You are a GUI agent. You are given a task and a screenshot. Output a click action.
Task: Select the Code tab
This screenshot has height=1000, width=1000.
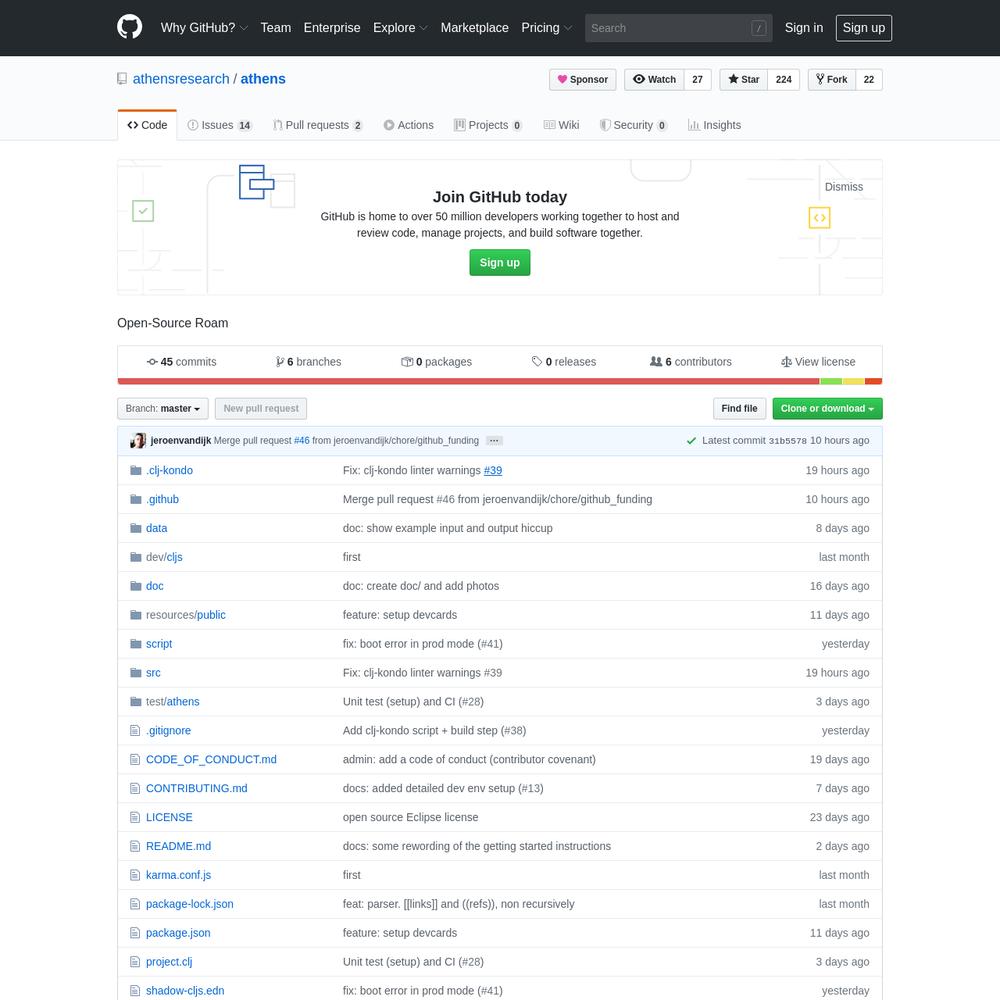(147, 125)
